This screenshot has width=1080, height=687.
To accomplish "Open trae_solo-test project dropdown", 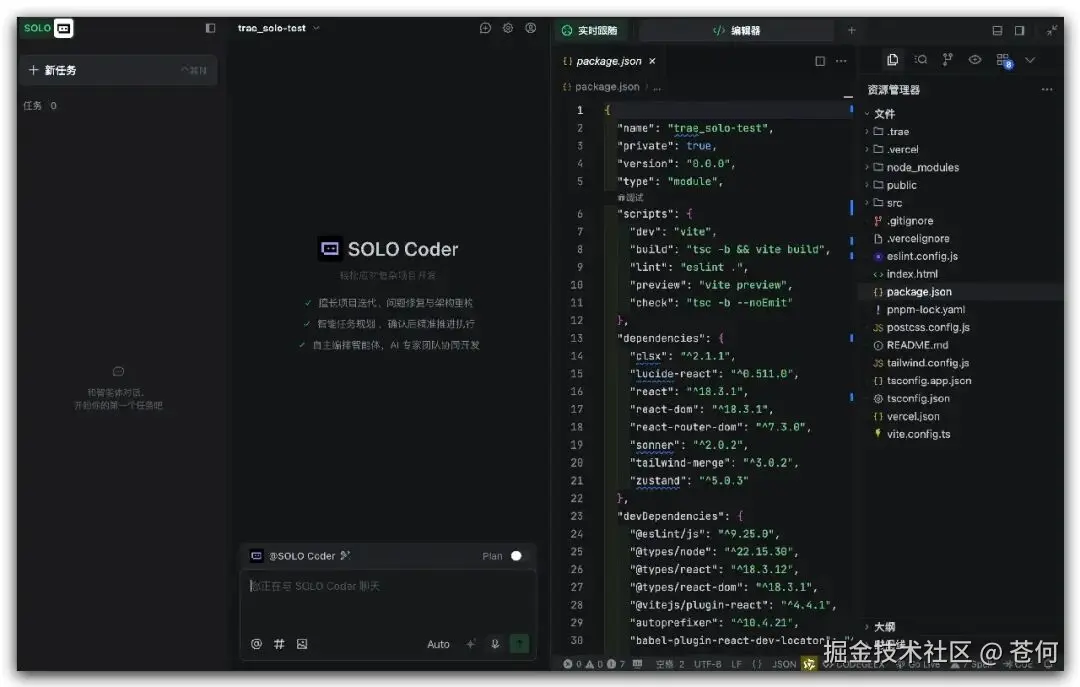I will [278, 28].
